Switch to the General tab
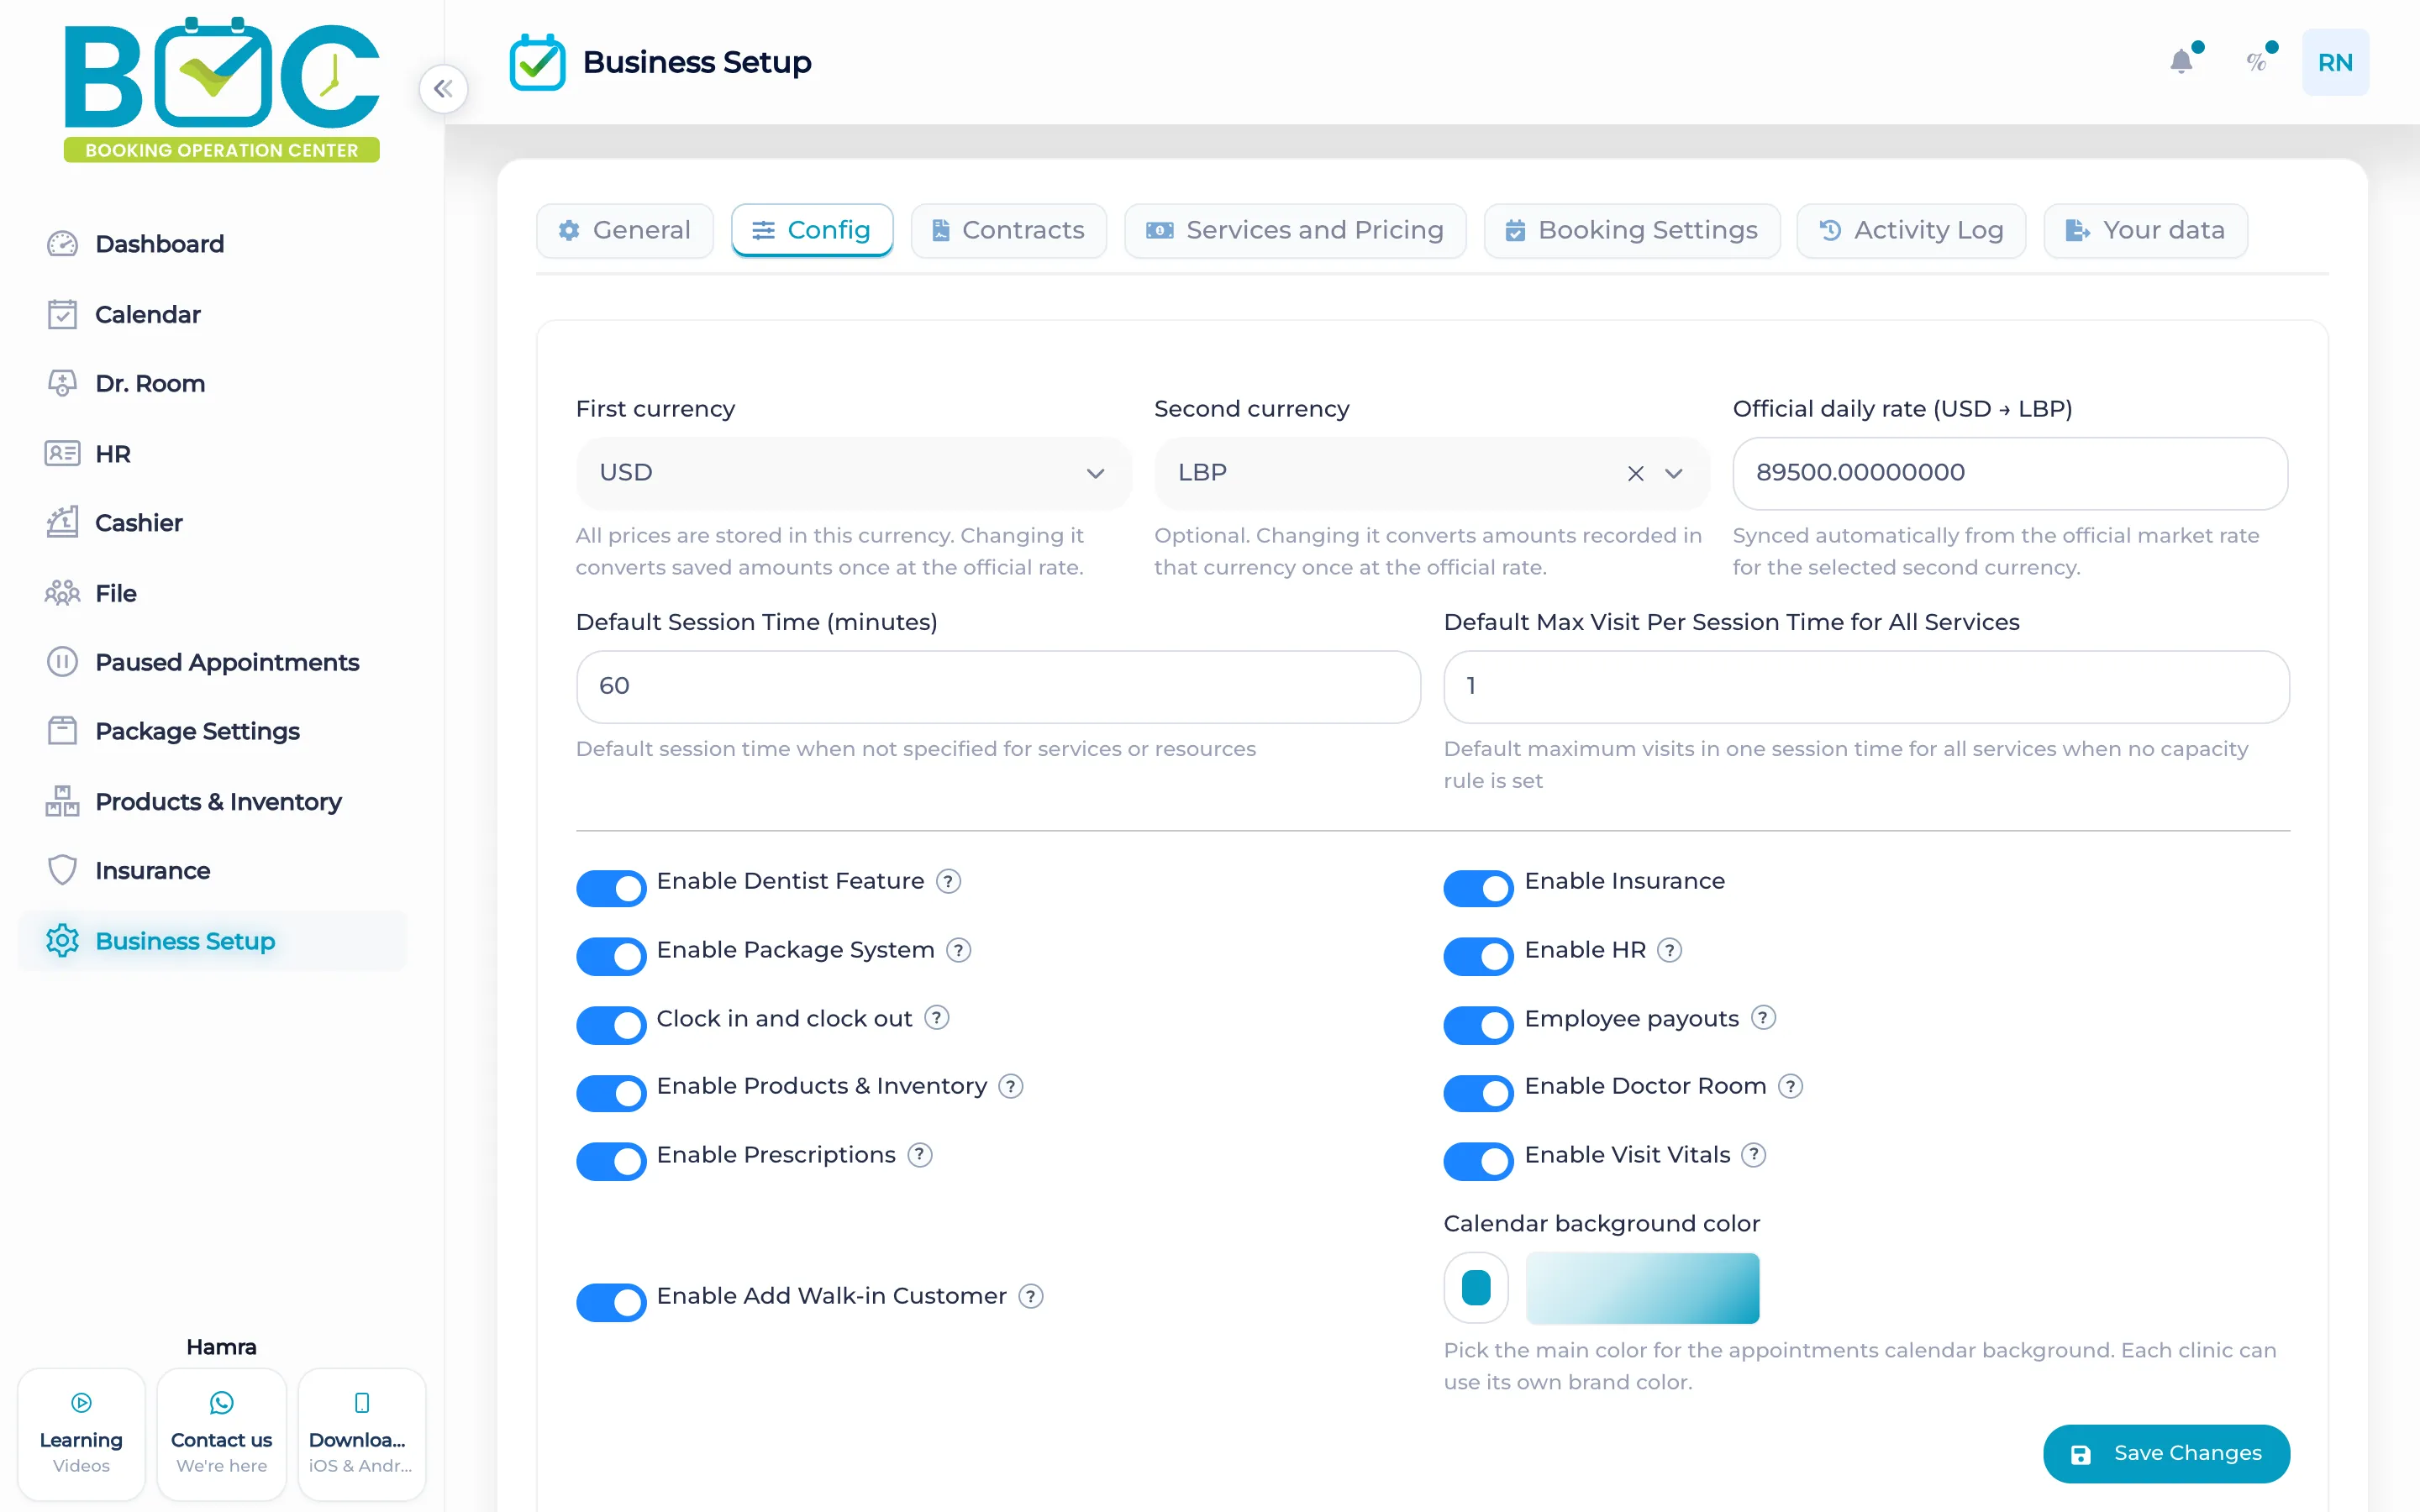 click(x=625, y=230)
